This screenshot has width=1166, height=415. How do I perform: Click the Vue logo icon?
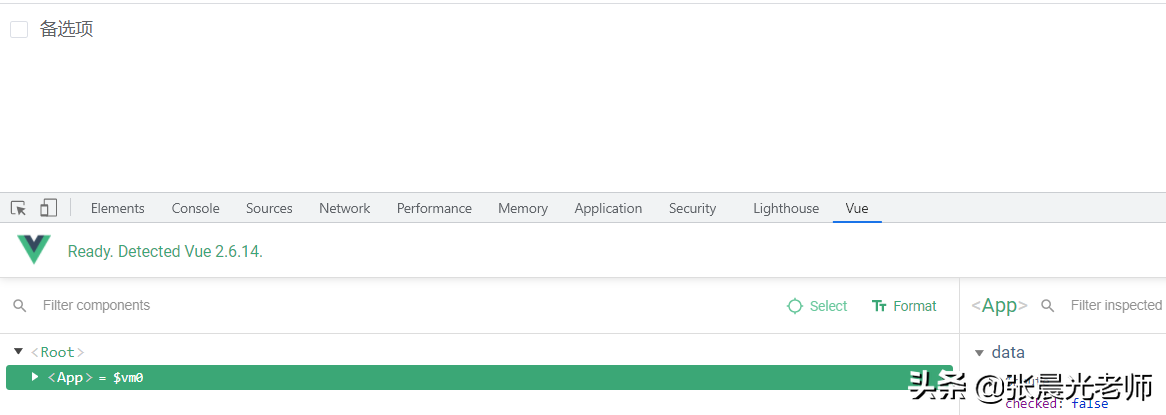(x=34, y=250)
